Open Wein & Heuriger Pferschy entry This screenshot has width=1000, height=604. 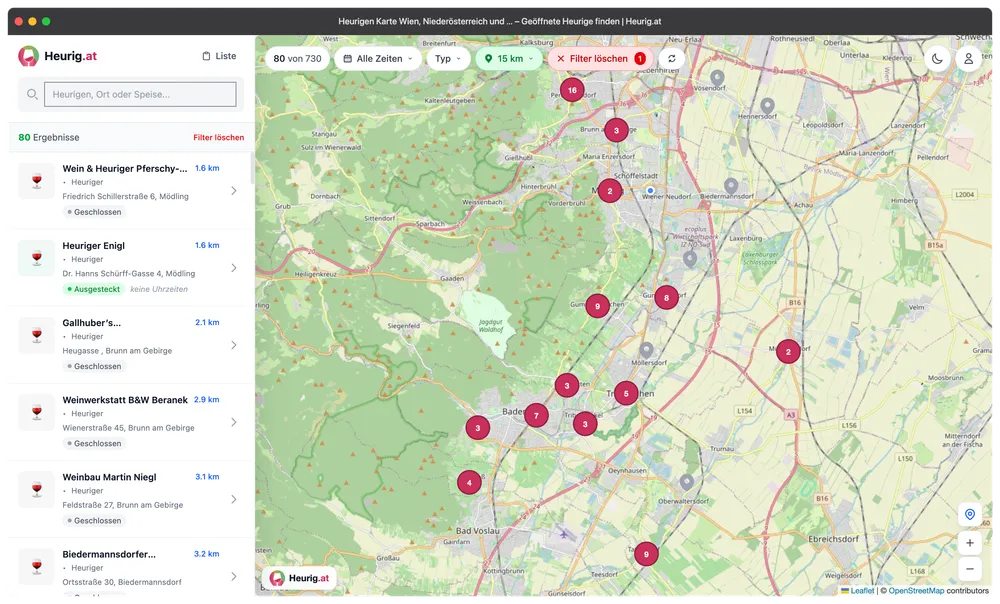[131, 190]
